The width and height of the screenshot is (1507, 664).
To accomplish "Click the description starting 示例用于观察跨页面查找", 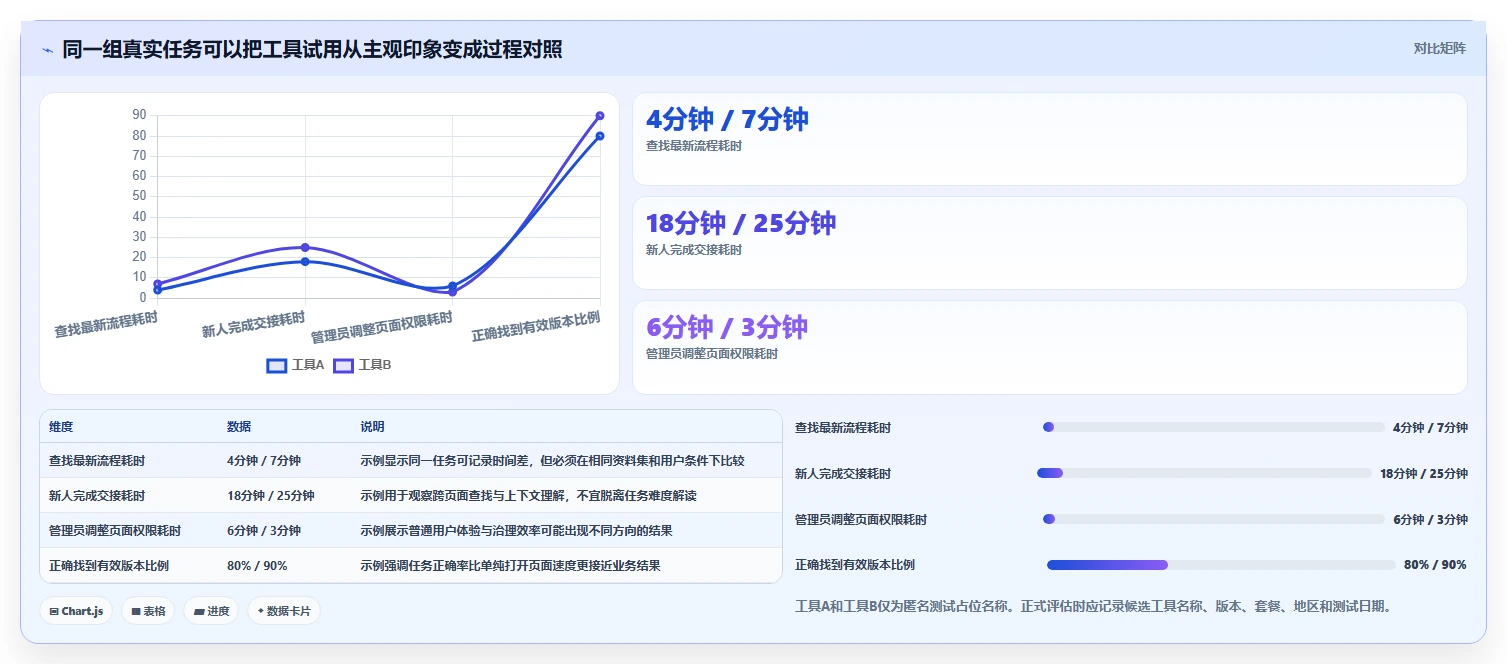I will coord(528,495).
